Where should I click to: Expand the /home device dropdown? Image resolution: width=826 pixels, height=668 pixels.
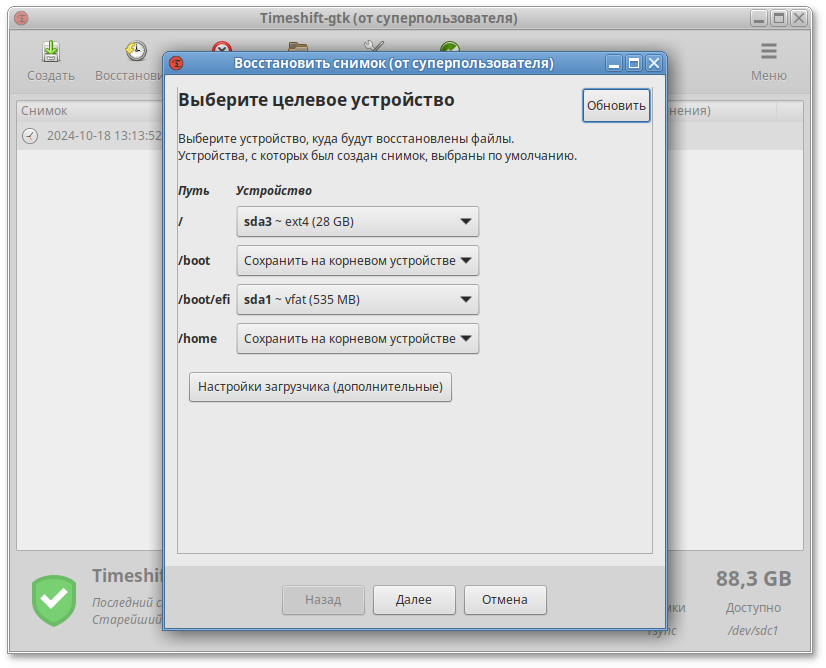click(357, 339)
